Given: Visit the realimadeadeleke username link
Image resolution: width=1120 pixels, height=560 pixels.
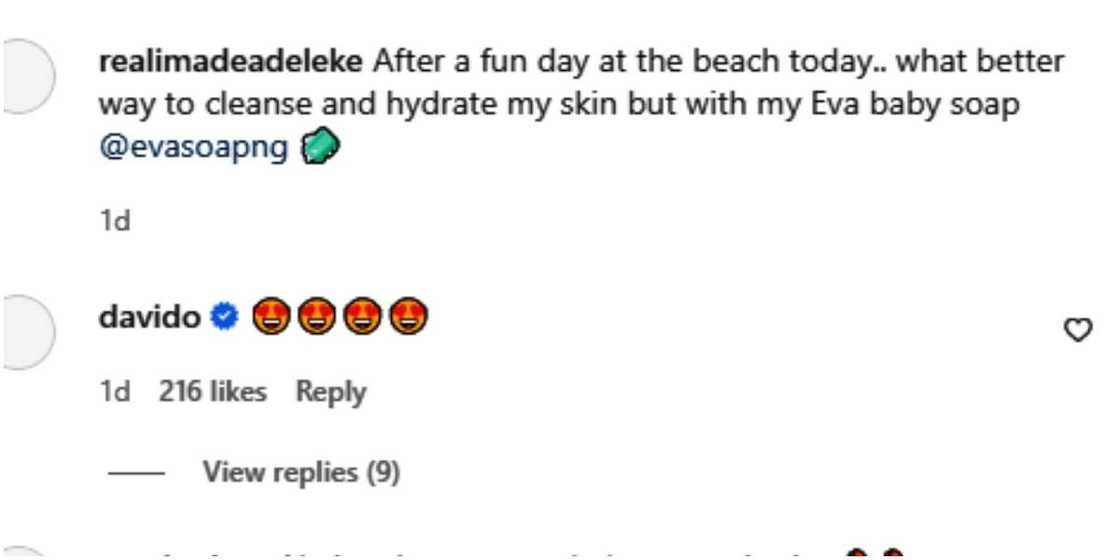Looking at the screenshot, I should coord(233,61).
